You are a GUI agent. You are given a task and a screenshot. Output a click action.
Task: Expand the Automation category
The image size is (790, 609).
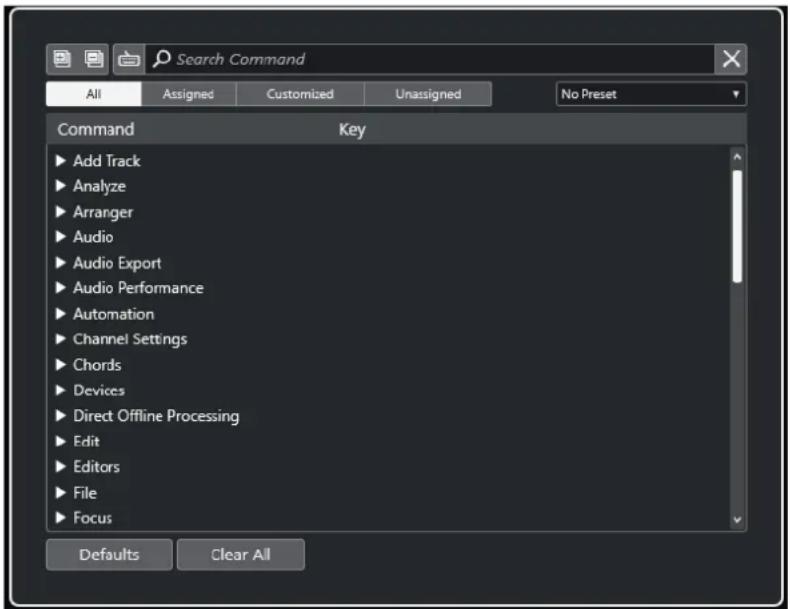(x=61, y=314)
